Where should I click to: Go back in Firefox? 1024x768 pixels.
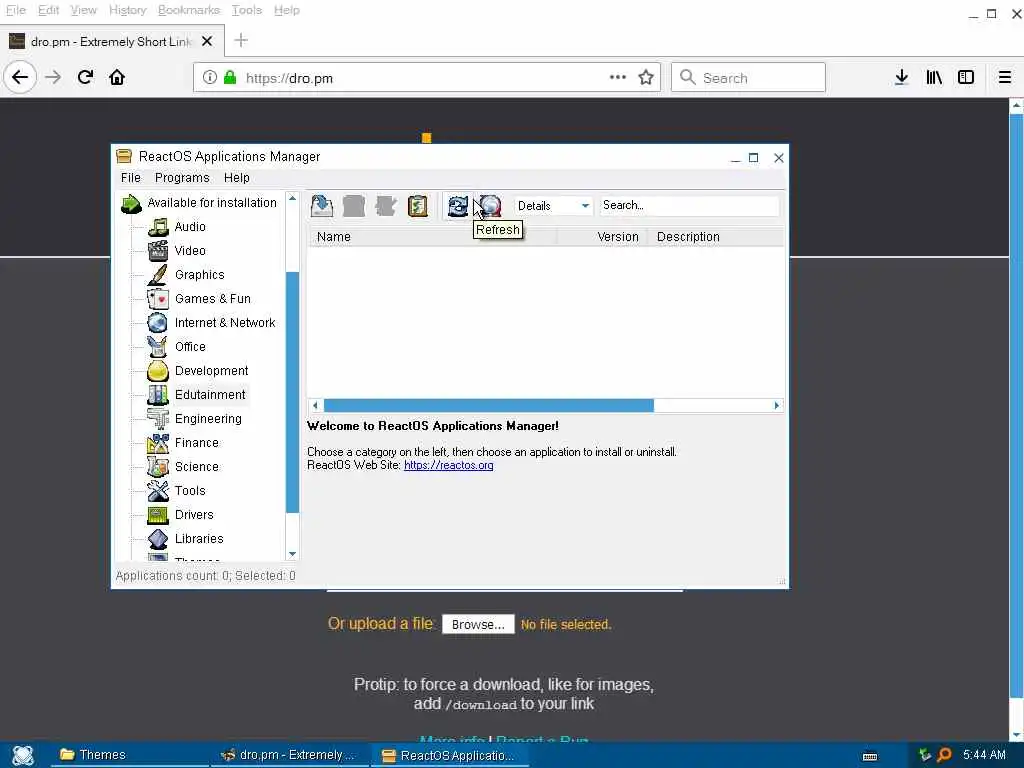click(x=20, y=77)
